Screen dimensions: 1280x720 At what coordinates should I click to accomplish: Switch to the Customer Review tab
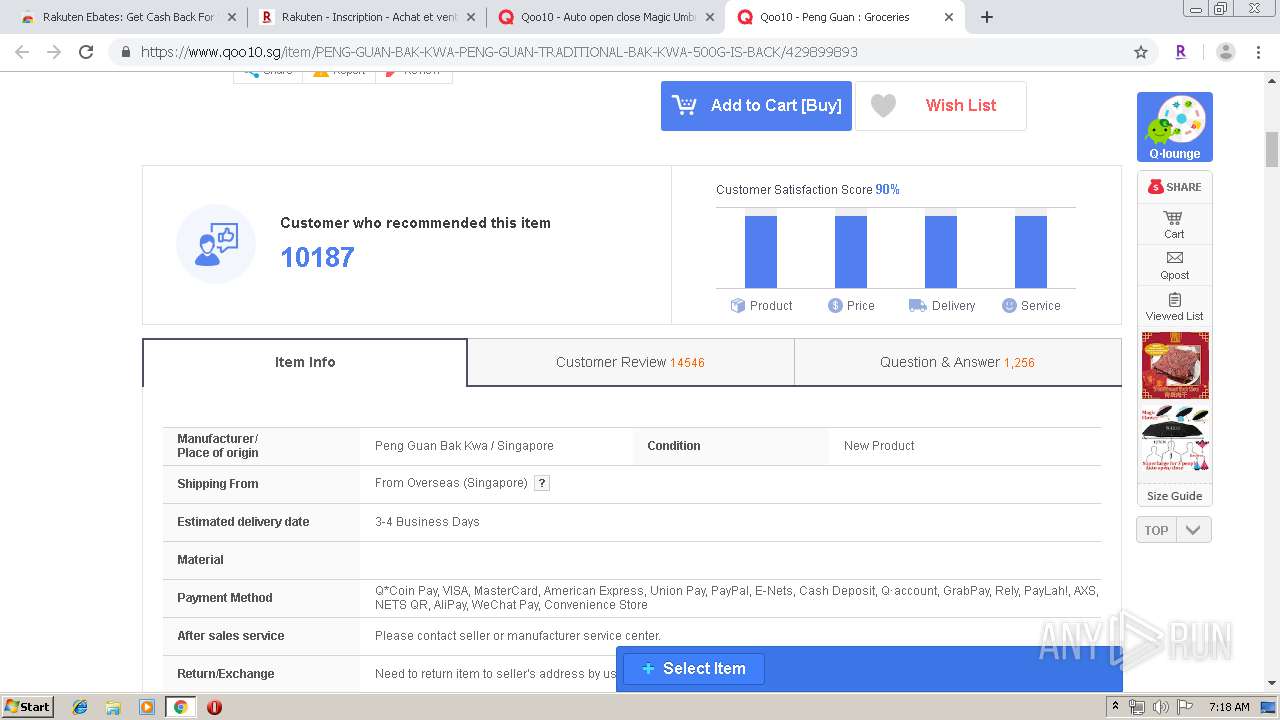[x=630, y=362]
